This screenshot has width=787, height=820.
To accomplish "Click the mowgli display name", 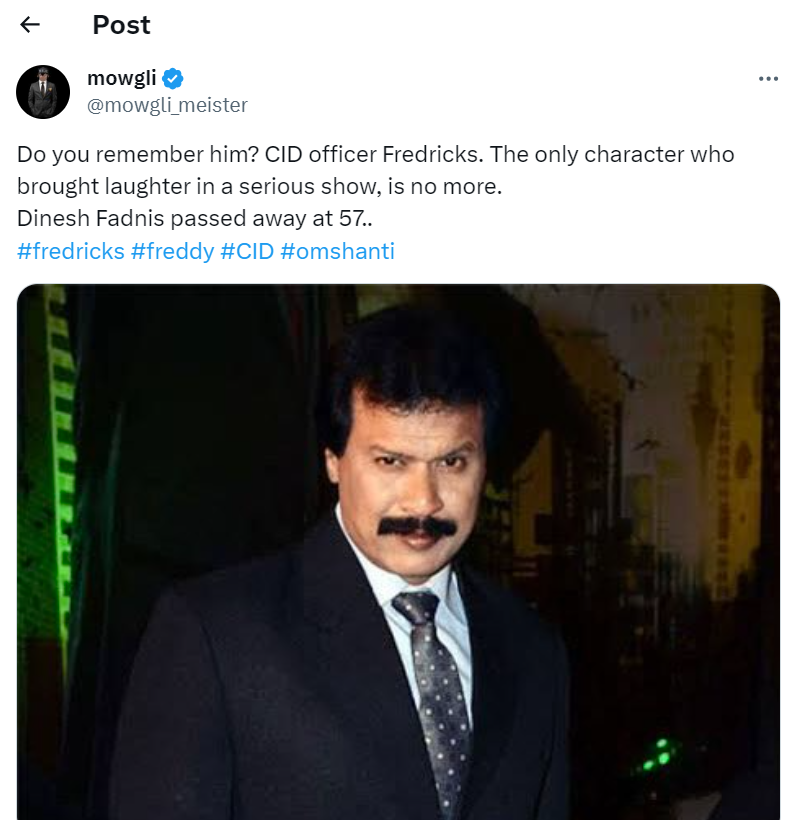I will click(122, 79).
